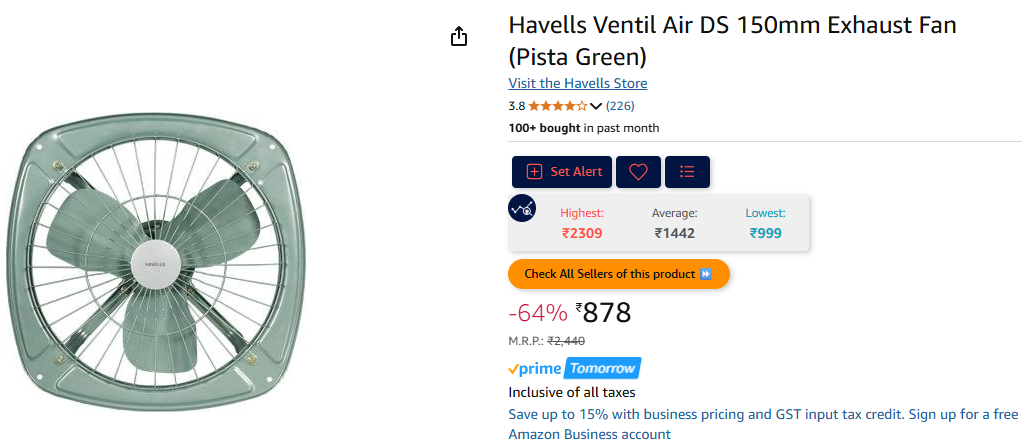1030x448 pixels.
Task: Select the Average price ₹1442 value
Action: pos(674,233)
